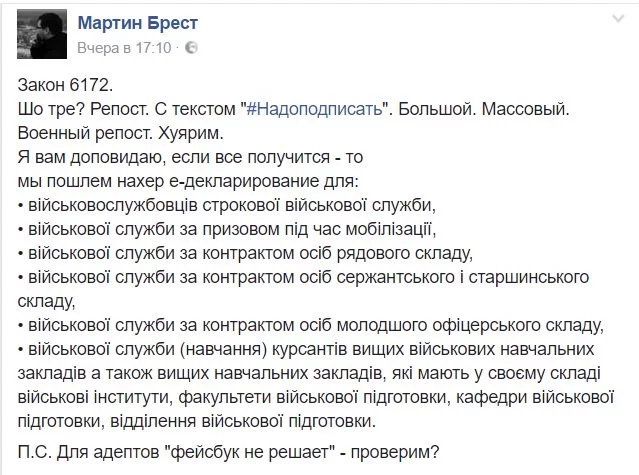Click the bullet about строкової військової служби

[227, 204]
